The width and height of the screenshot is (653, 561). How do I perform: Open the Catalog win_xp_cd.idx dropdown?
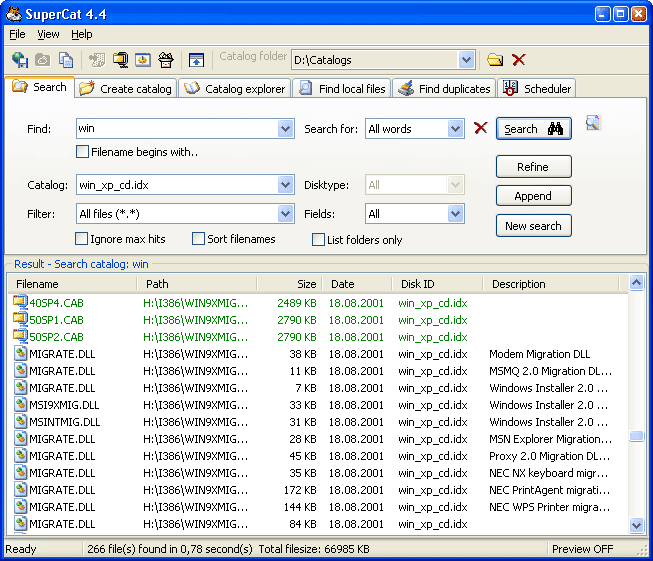pos(285,185)
